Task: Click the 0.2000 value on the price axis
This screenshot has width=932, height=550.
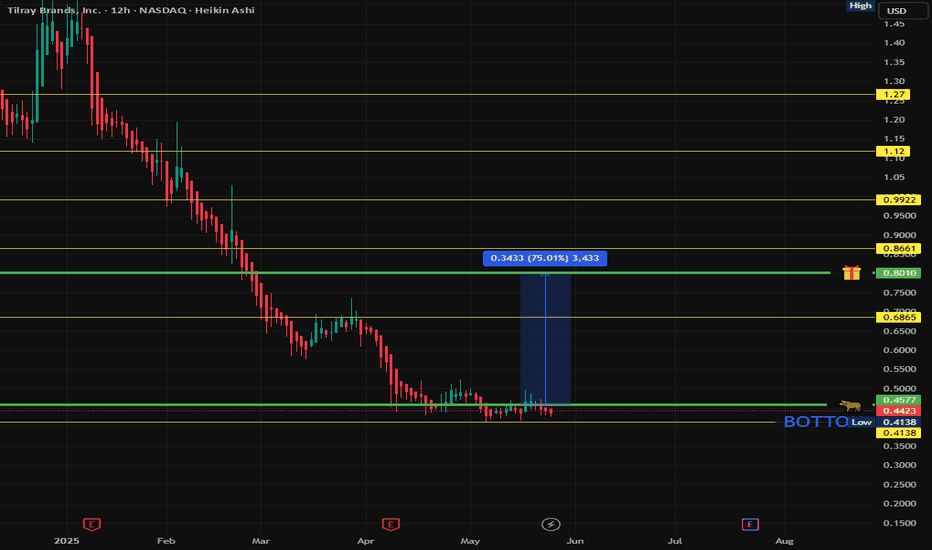Action: [x=899, y=504]
